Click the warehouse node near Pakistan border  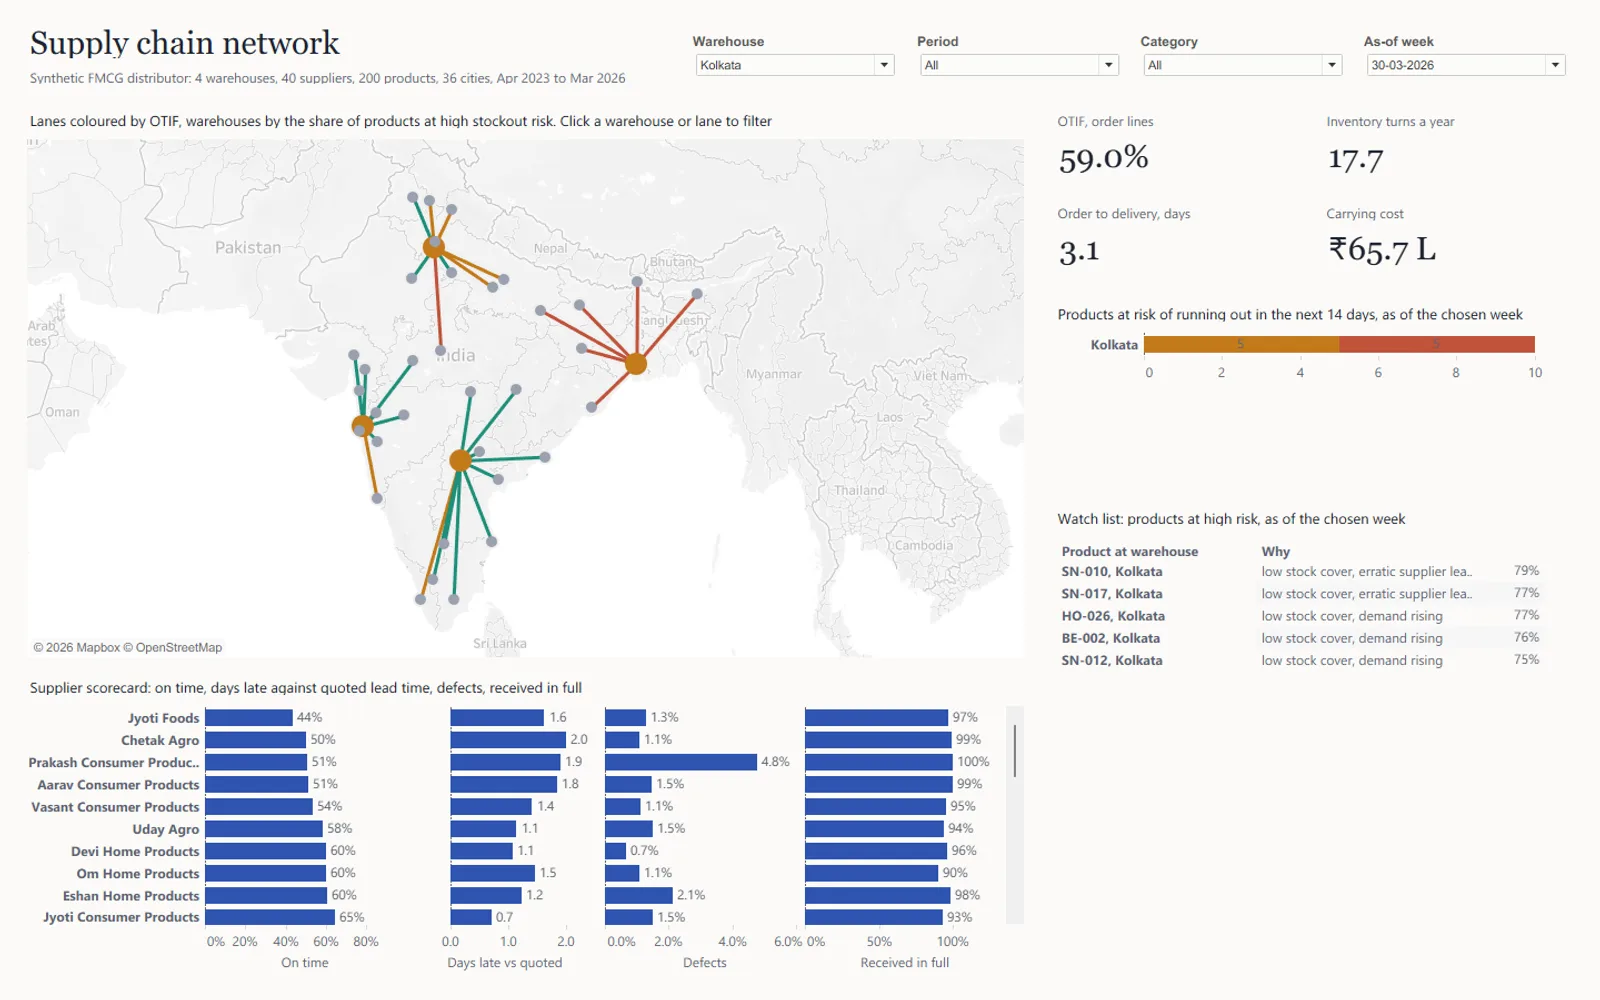(x=434, y=247)
